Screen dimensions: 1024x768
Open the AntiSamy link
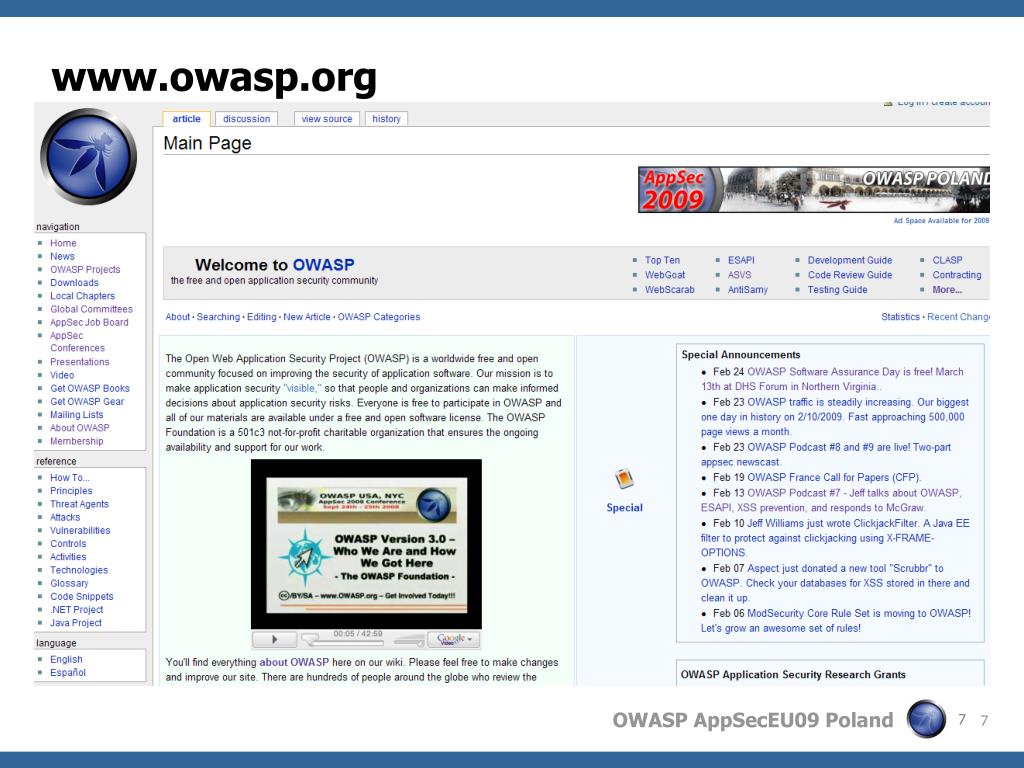coord(748,289)
